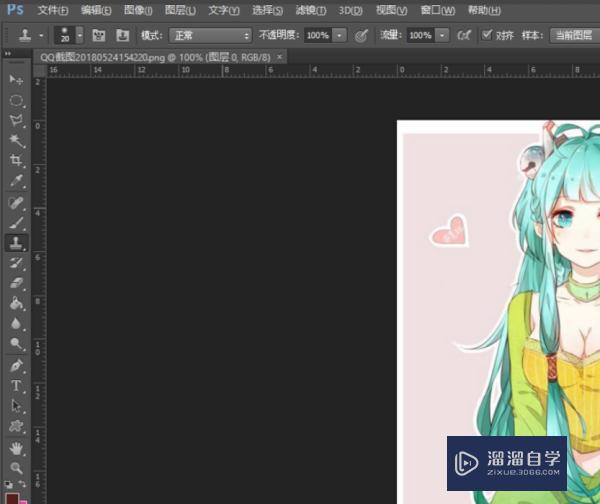Open the Clone Source panel icon
The width and height of the screenshot is (600, 504).
(x=122, y=36)
